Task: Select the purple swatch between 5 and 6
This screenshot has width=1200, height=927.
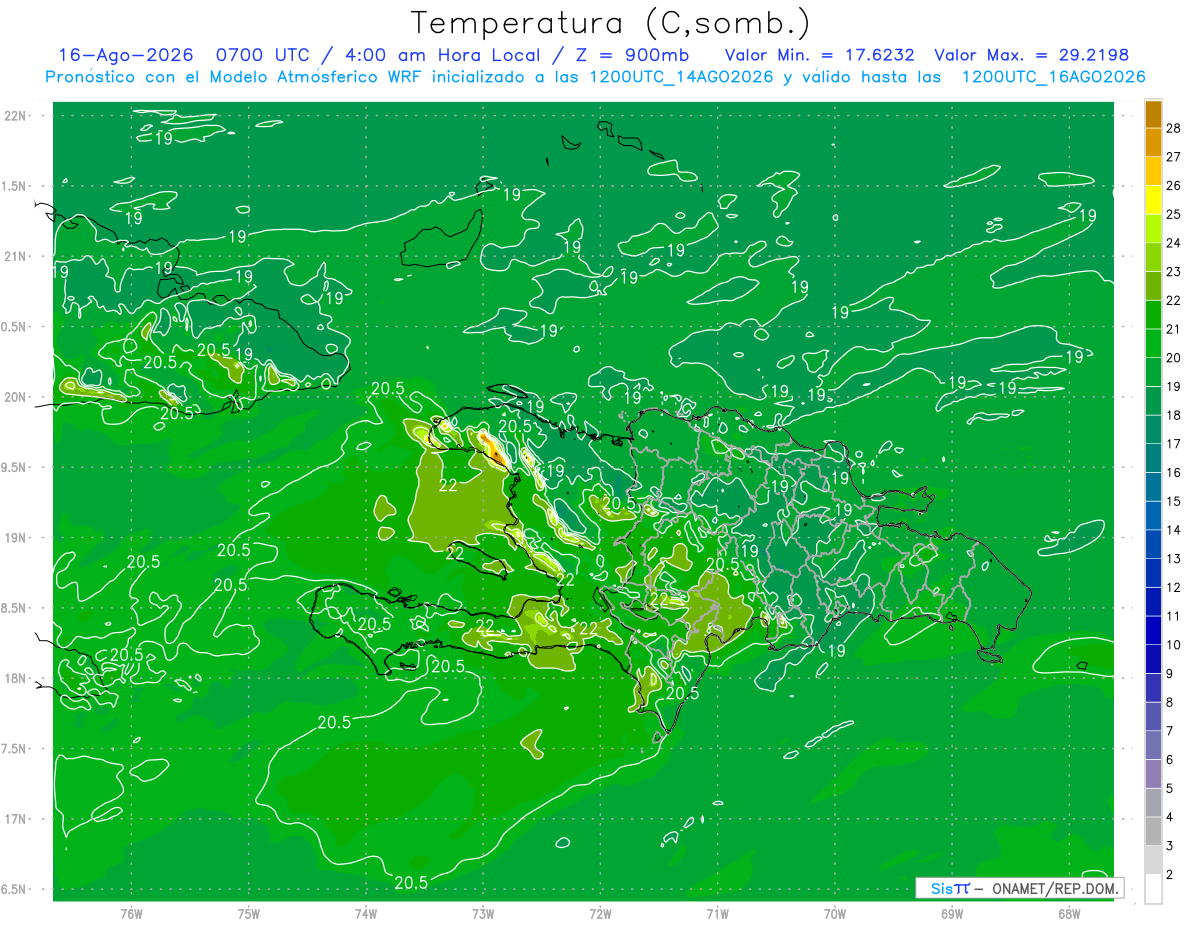Action: 1153,774
